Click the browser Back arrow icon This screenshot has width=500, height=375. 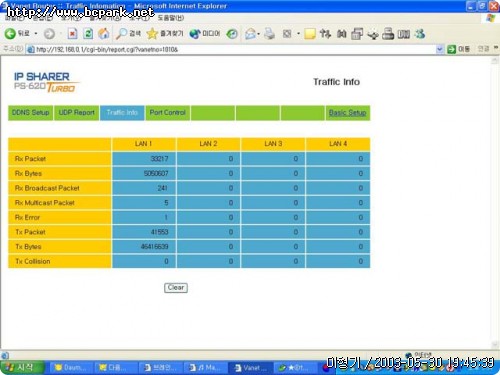coord(10,34)
